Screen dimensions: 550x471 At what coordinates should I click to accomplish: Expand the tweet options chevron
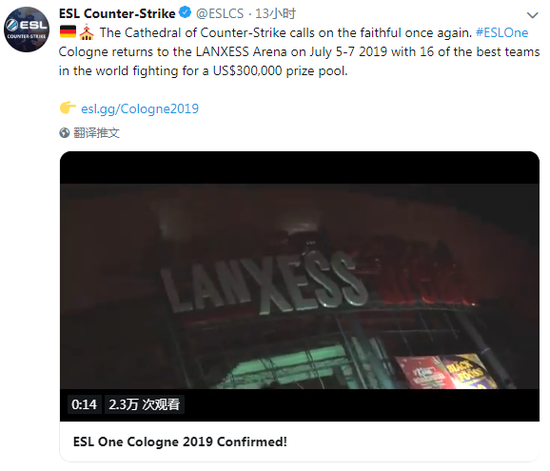click(532, 15)
